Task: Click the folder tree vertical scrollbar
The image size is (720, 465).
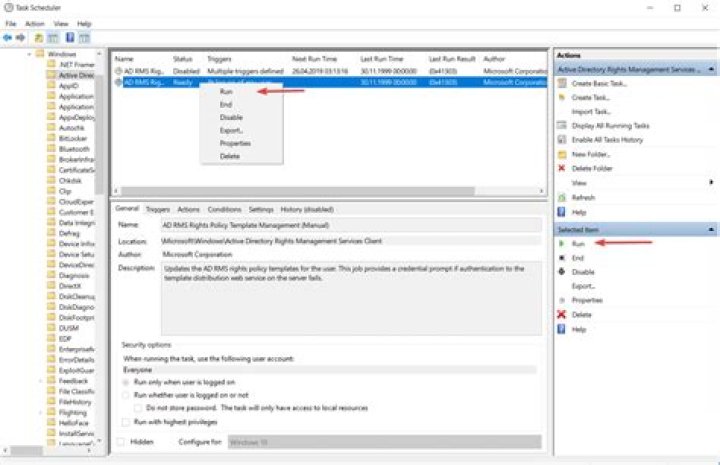Action: click(x=99, y=133)
